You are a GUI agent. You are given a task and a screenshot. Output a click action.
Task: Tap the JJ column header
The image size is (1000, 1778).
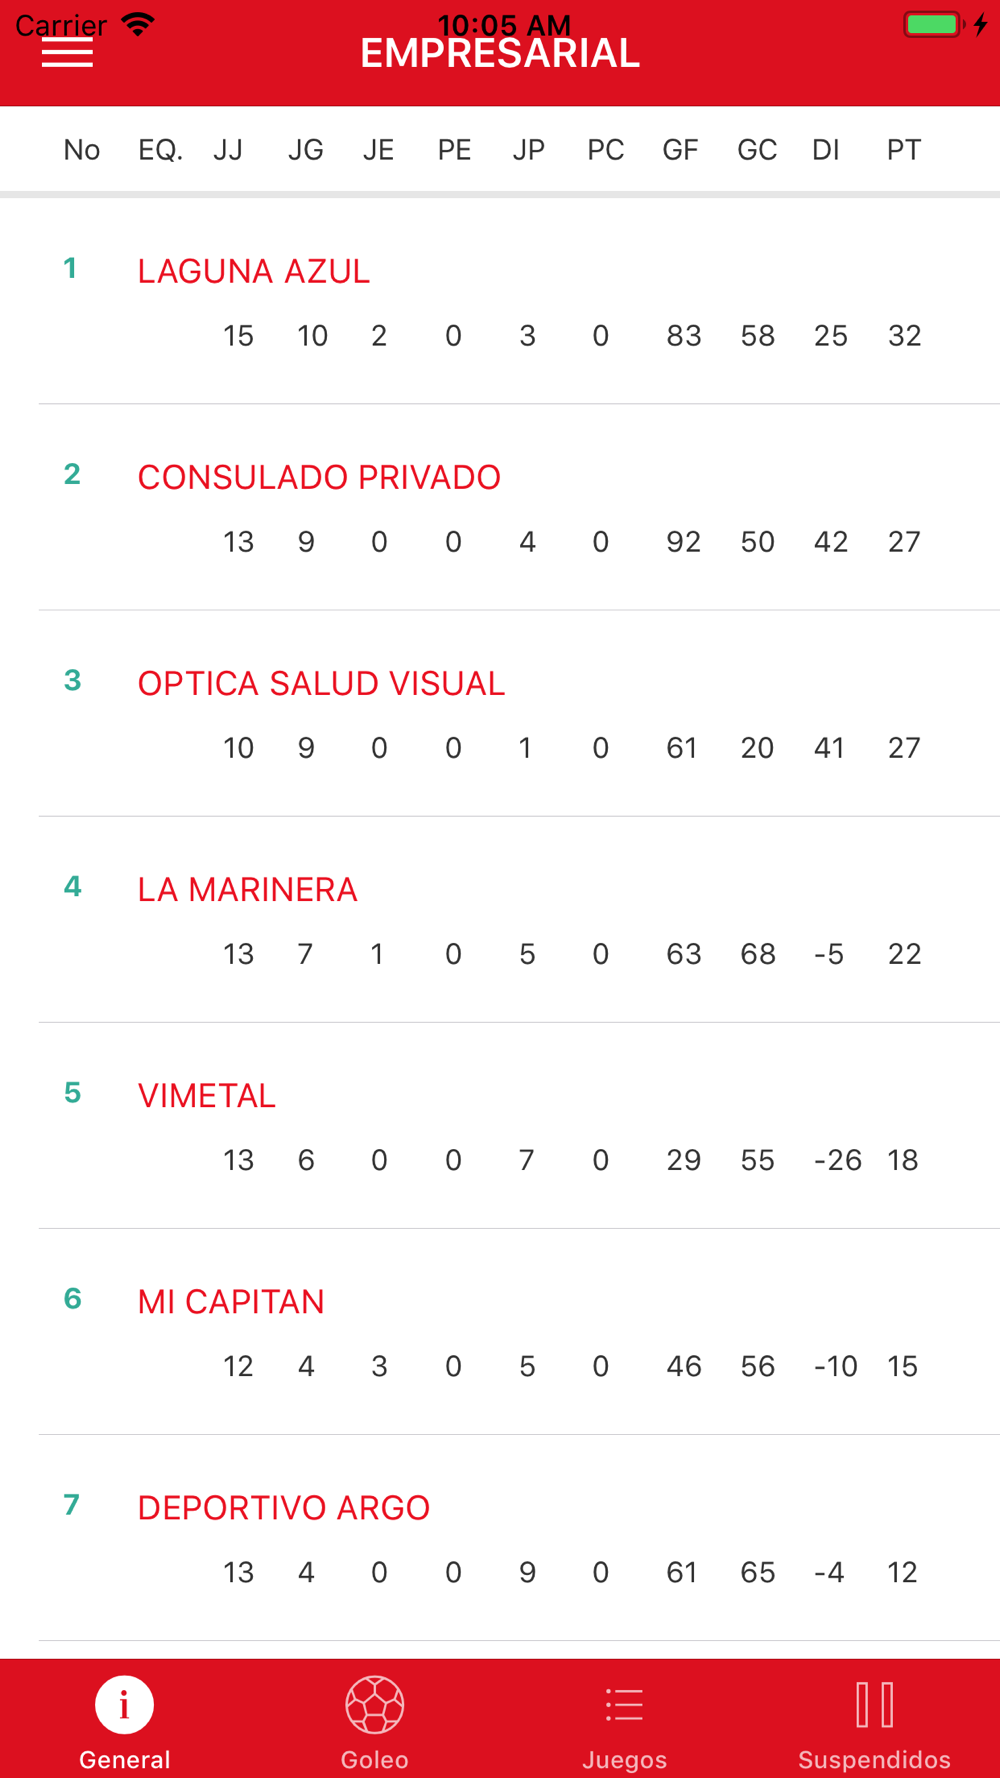[228, 150]
